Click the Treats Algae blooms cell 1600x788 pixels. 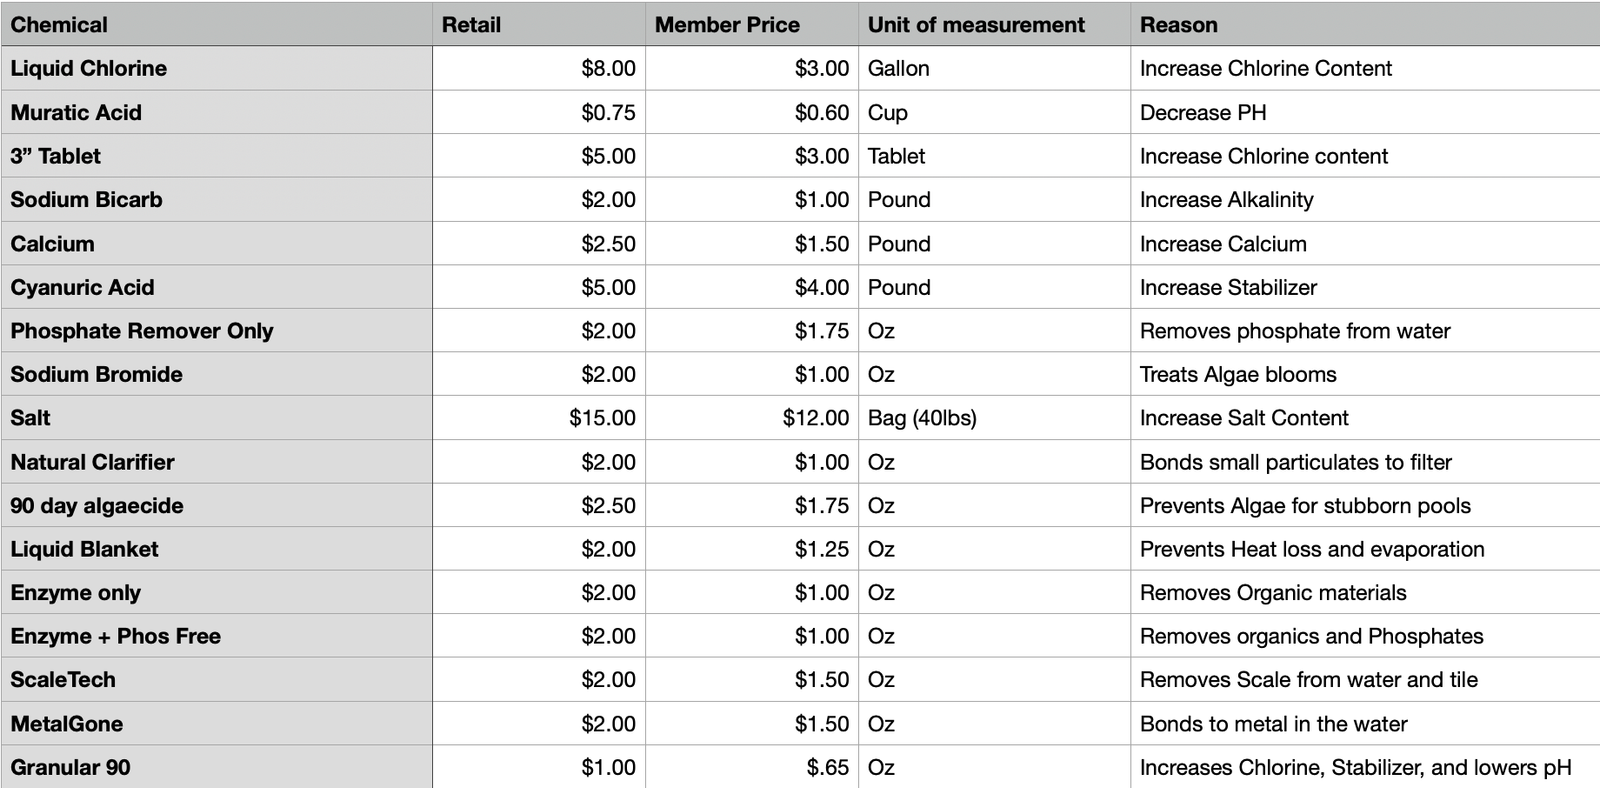coord(1238,375)
